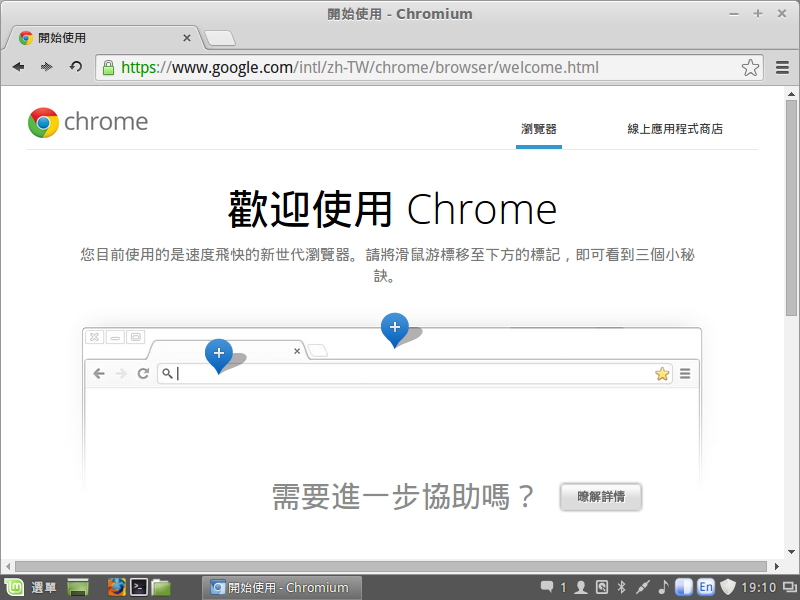Open the En input method indicator

coord(706,587)
